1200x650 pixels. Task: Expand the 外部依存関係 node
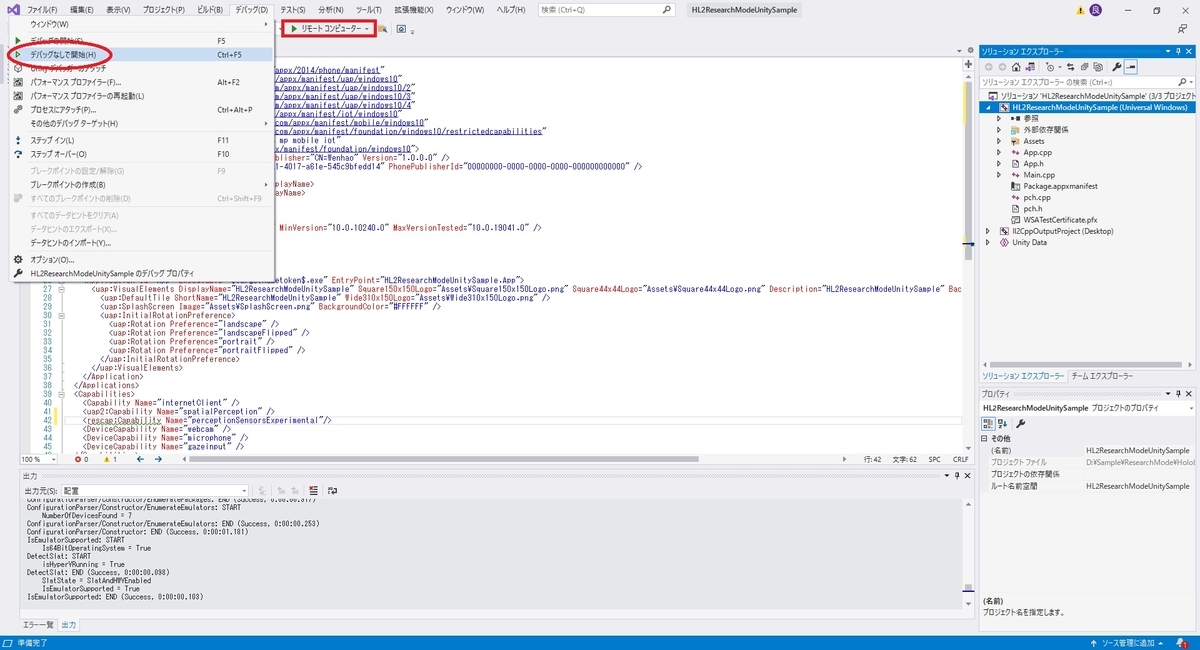point(999,130)
